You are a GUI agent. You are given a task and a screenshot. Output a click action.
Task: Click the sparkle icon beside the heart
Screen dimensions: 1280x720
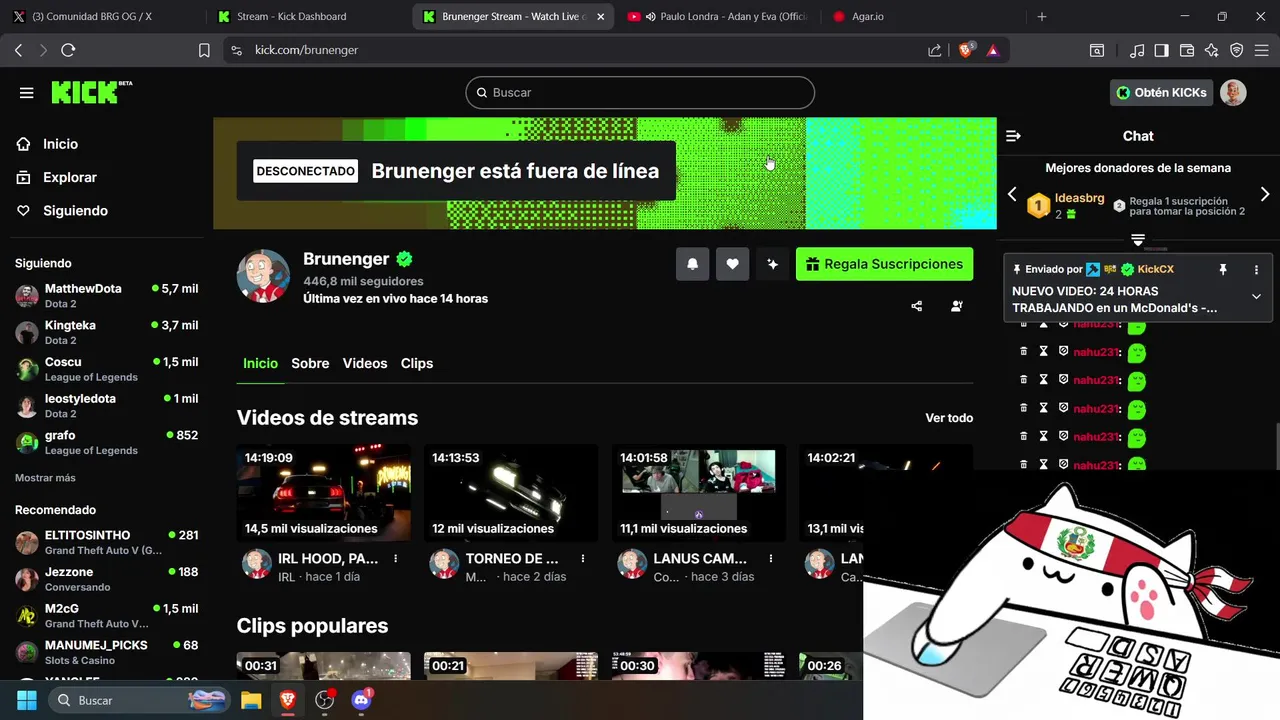[772, 264]
